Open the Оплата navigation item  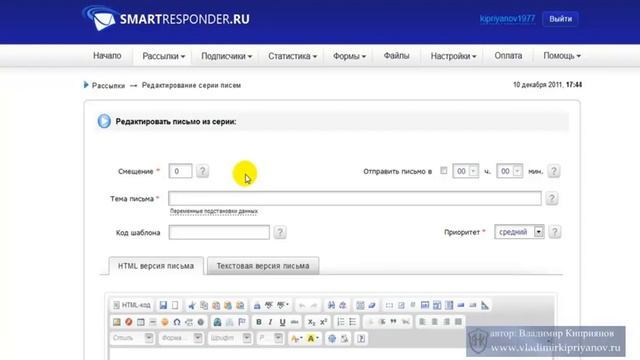[x=508, y=56]
